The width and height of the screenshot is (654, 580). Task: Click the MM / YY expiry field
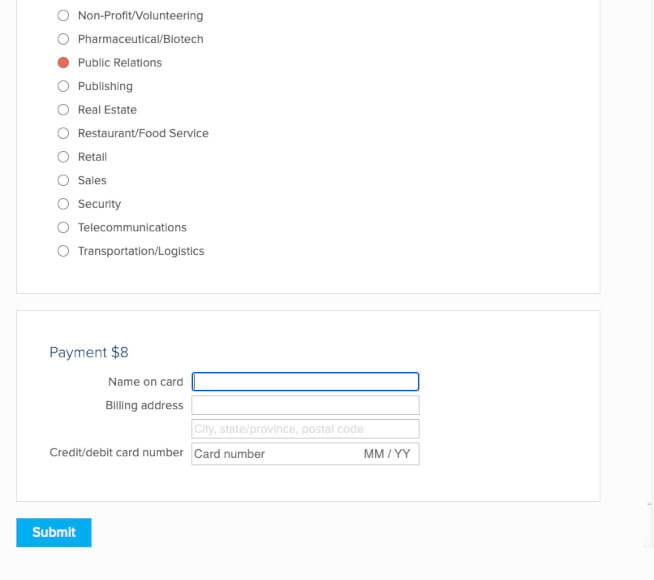(387, 454)
